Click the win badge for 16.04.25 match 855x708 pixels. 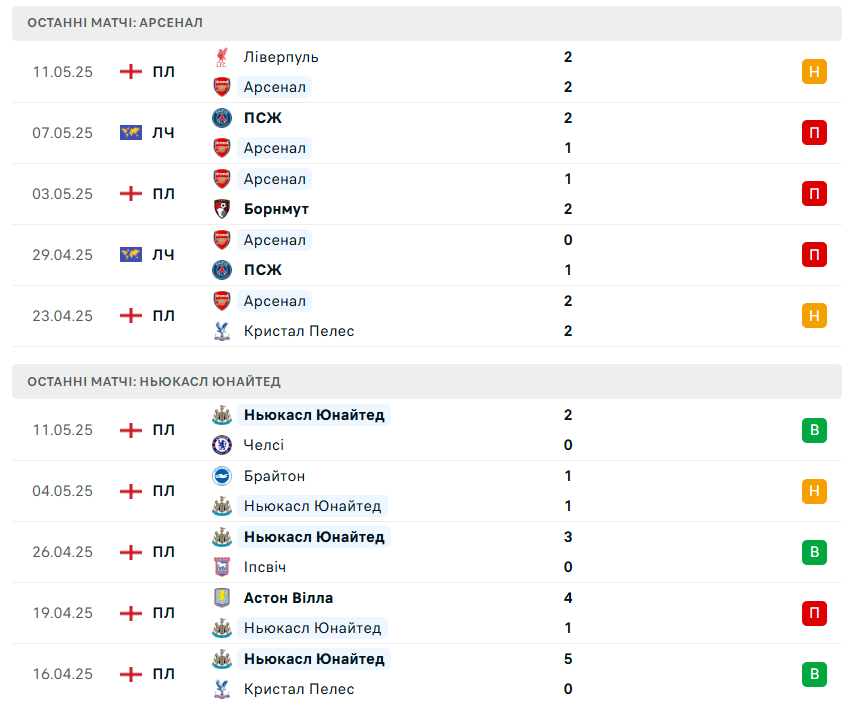(x=814, y=674)
